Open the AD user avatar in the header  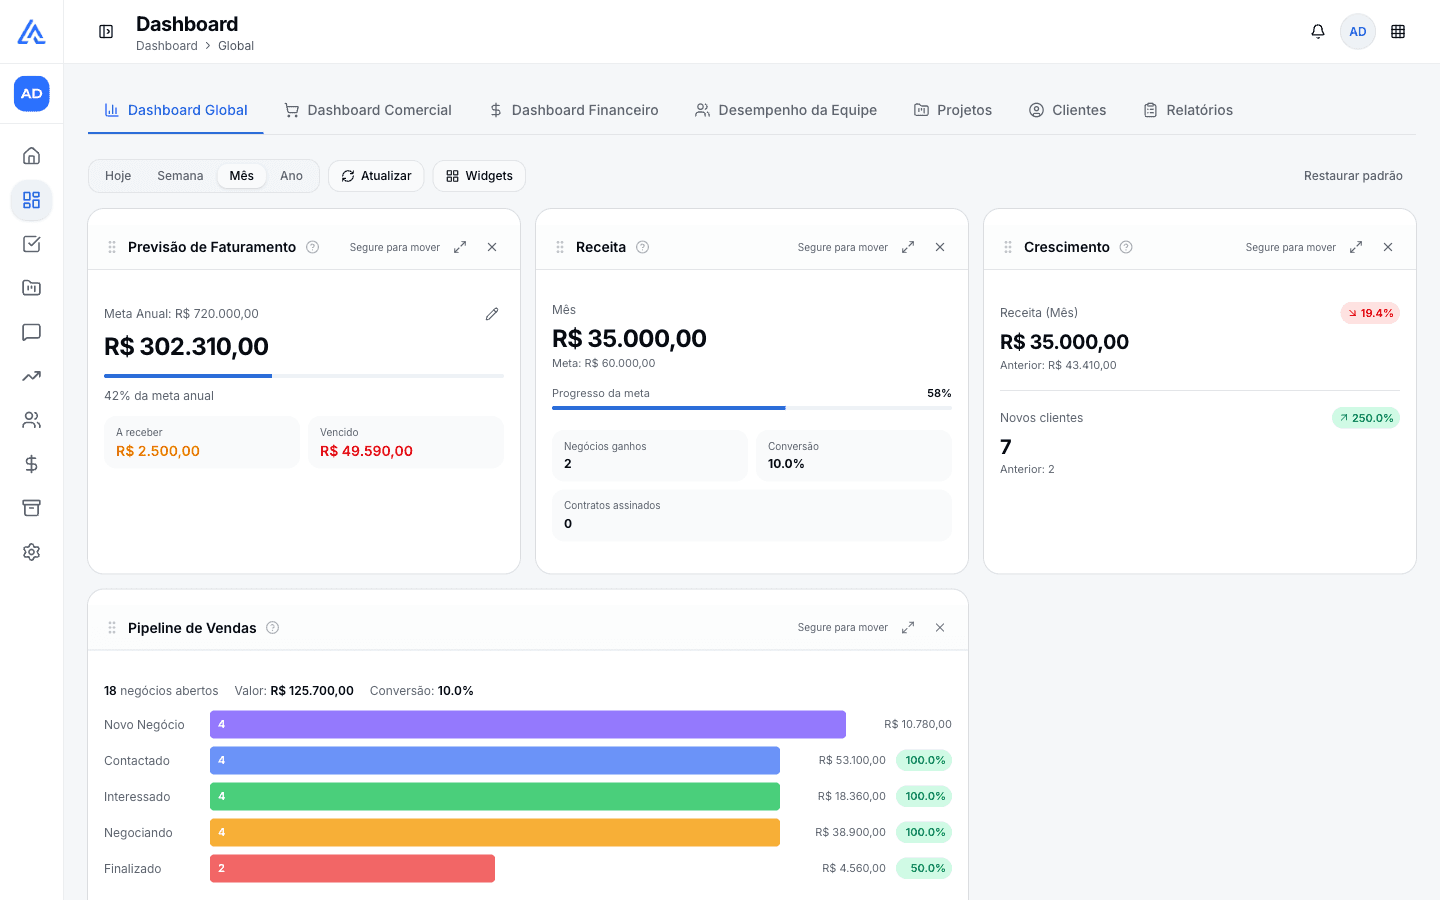point(1358,32)
